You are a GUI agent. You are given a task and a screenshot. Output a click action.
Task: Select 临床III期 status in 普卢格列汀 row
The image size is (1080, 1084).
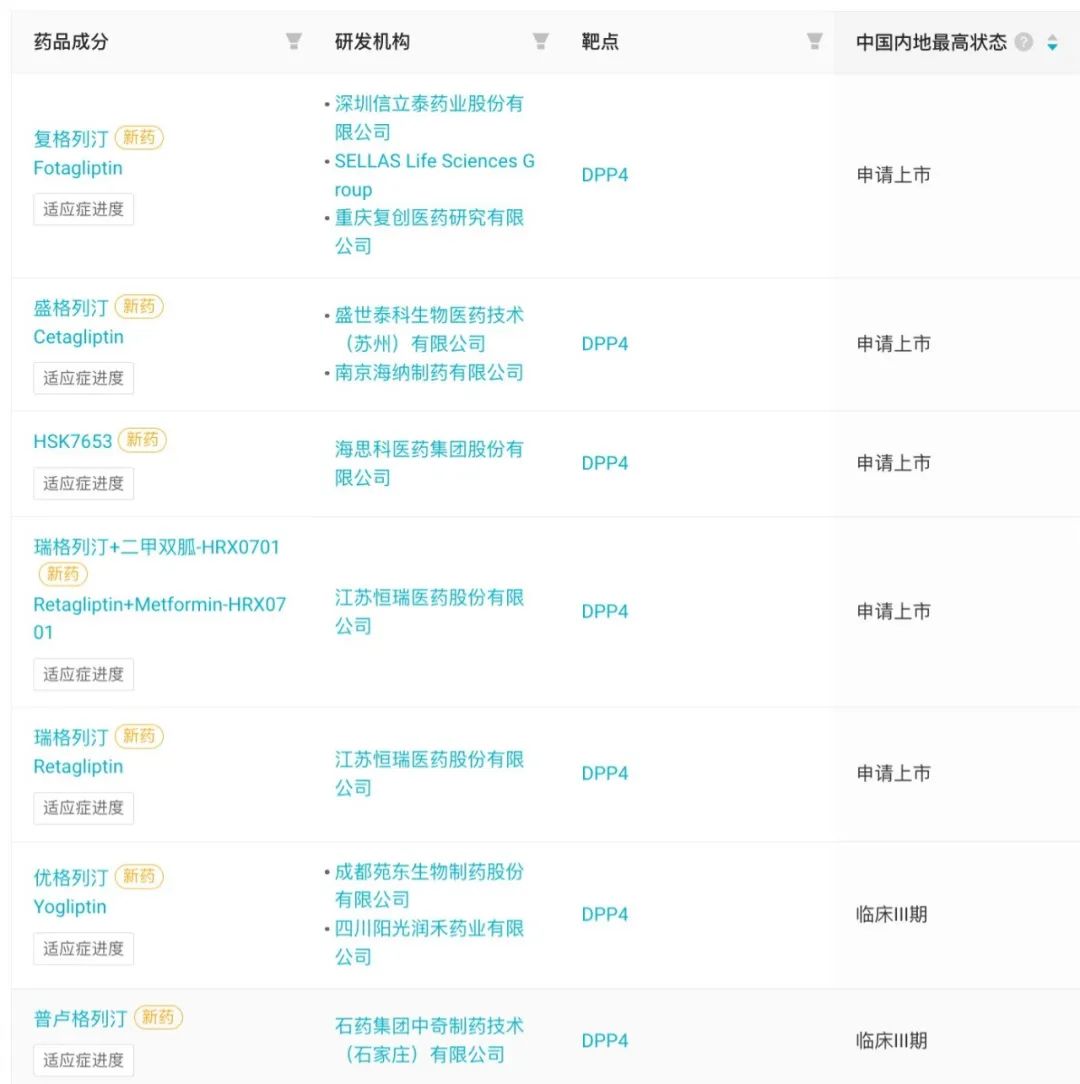click(891, 1040)
